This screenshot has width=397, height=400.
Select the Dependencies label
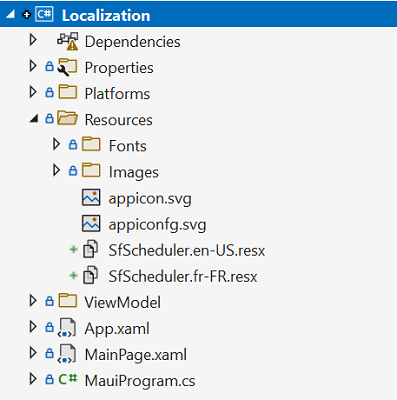coord(133,42)
